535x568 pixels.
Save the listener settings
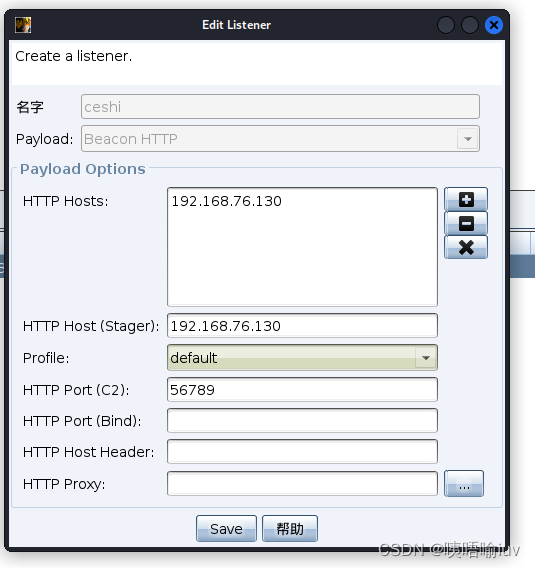tap(226, 529)
